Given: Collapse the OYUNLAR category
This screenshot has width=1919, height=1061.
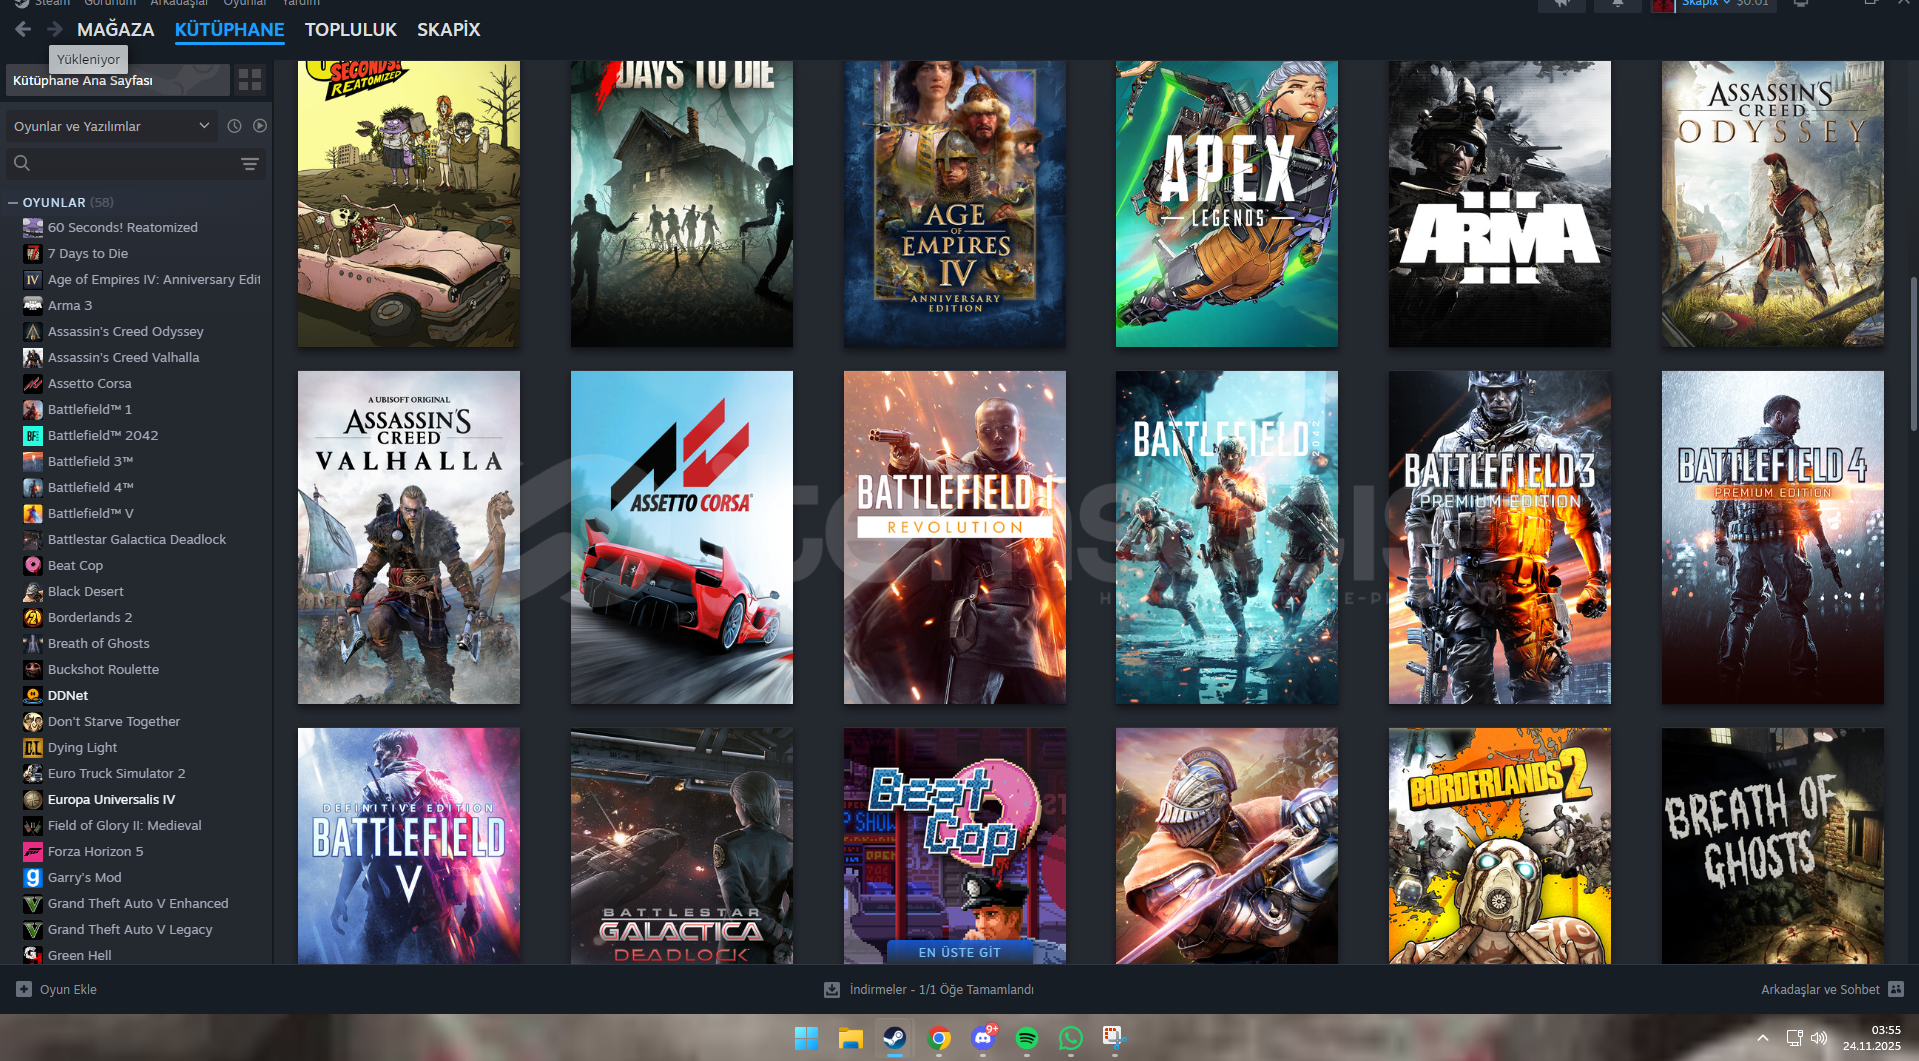Looking at the screenshot, I should pos(13,202).
